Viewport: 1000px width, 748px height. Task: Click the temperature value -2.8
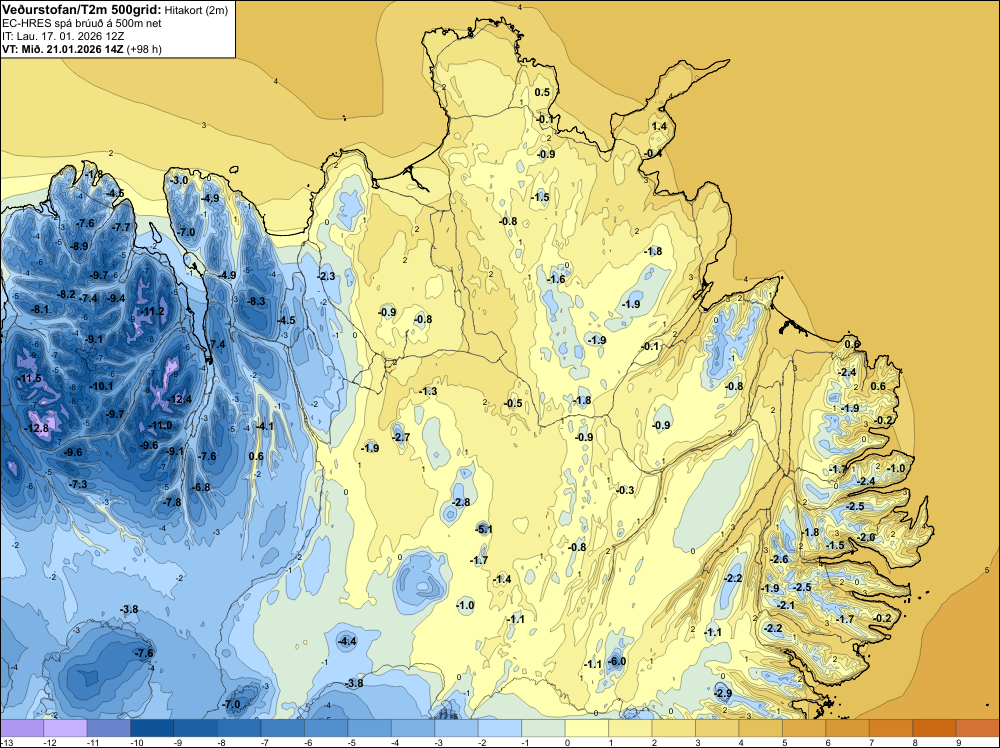coord(460,502)
